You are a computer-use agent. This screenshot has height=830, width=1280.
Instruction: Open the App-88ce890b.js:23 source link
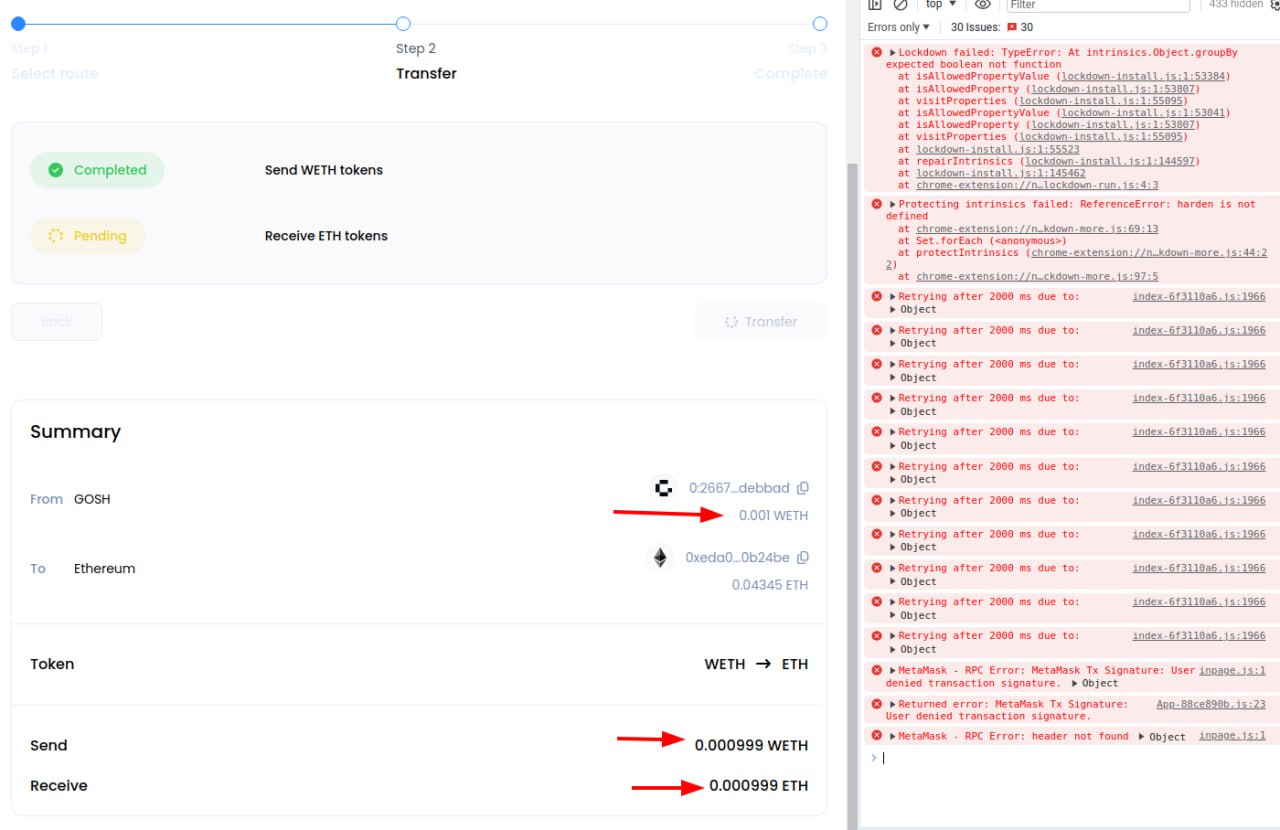[x=1210, y=704]
